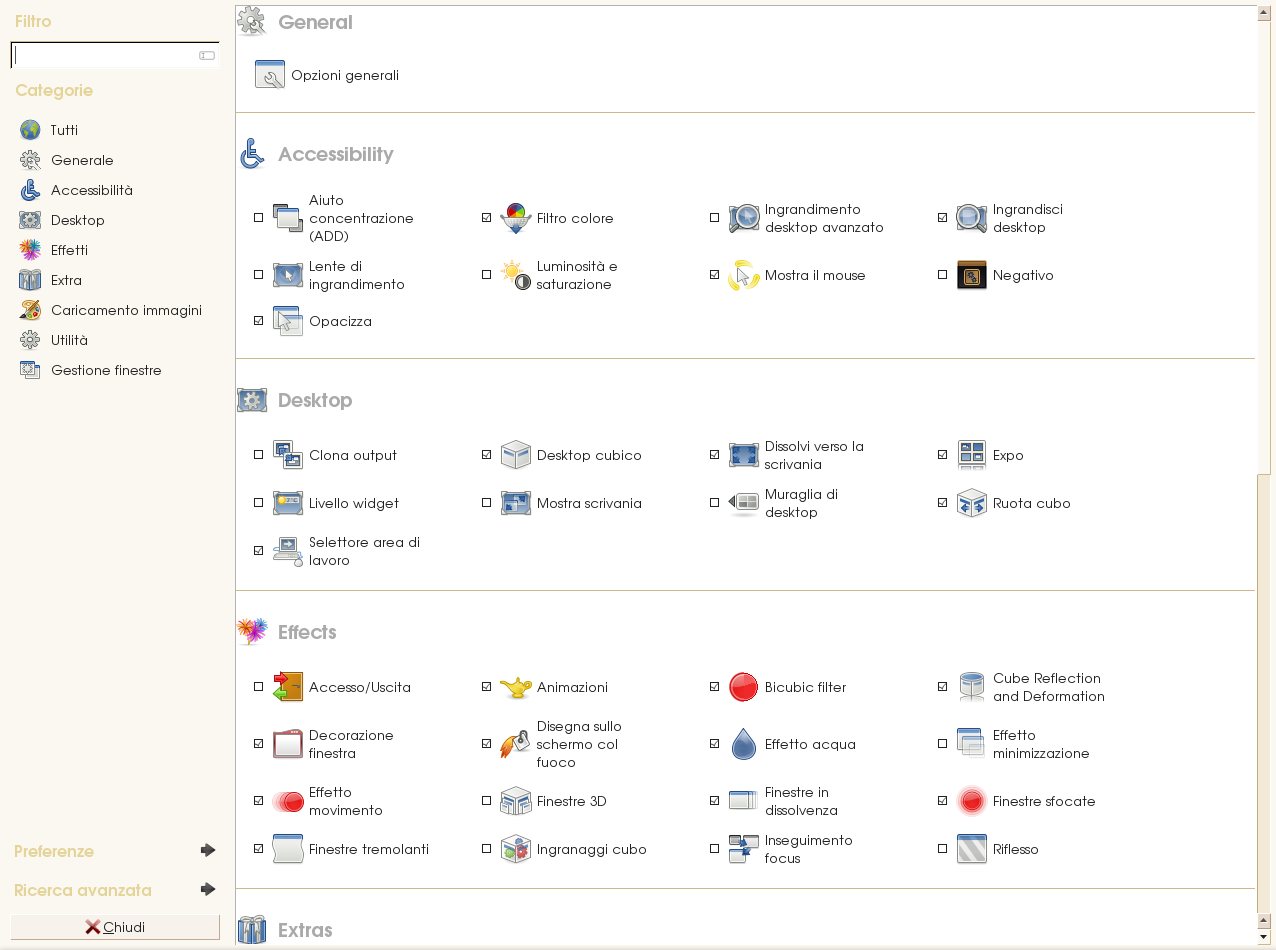Image resolution: width=1276 pixels, height=950 pixels.
Task: Open the Mostra scrivania icon
Action: coord(516,503)
